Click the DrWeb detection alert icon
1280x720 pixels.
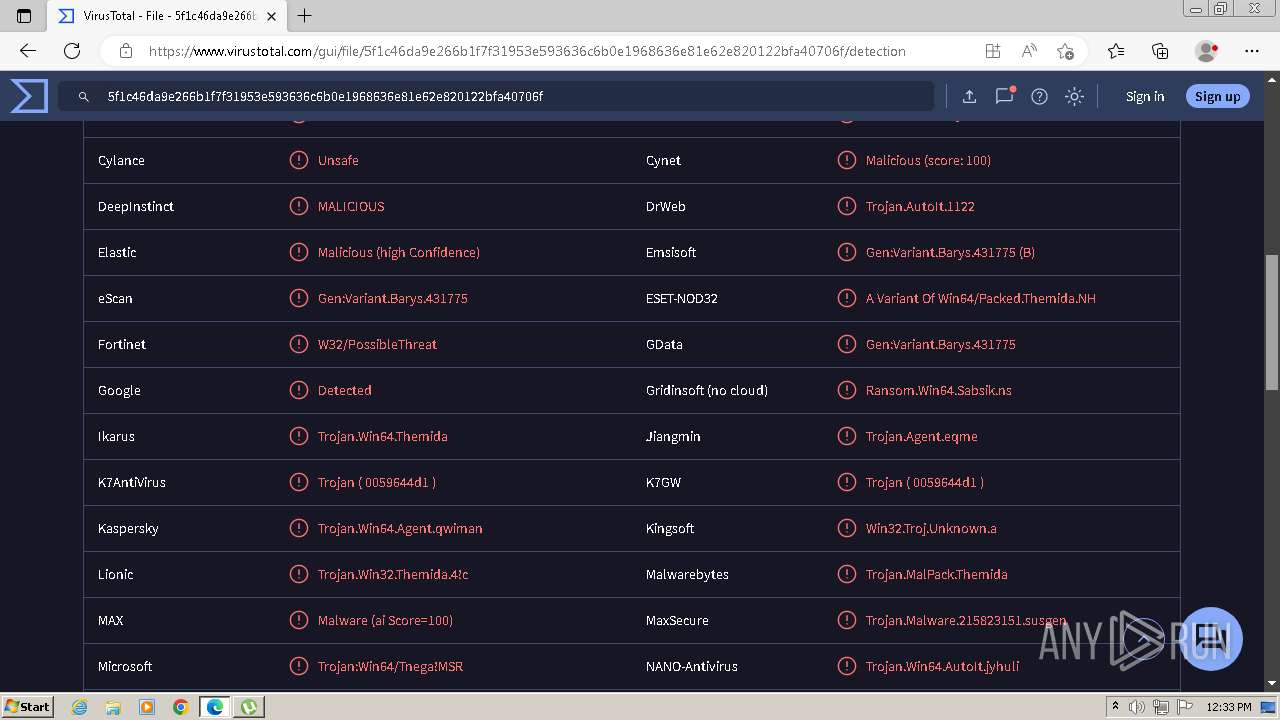tap(846, 206)
